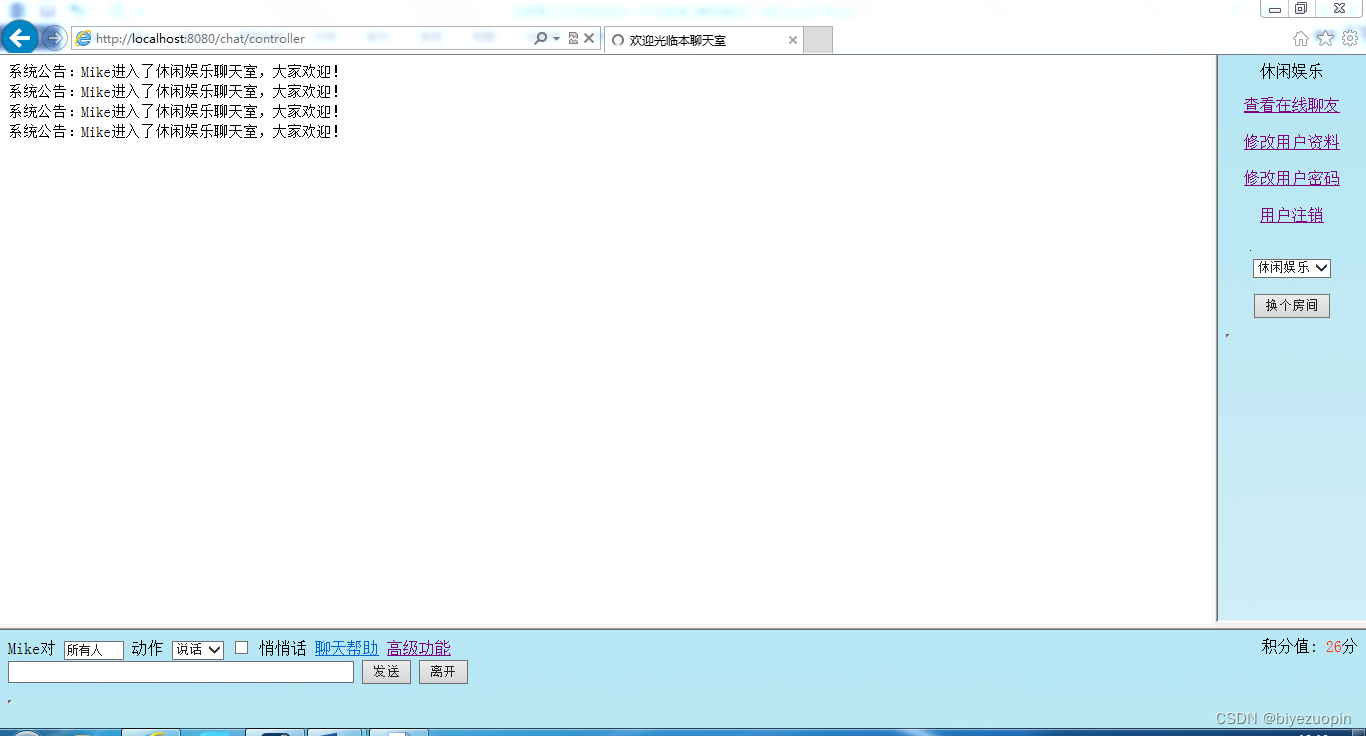The width and height of the screenshot is (1366, 736).
Task: Open the 高级功能 link
Action: coord(418,648)
